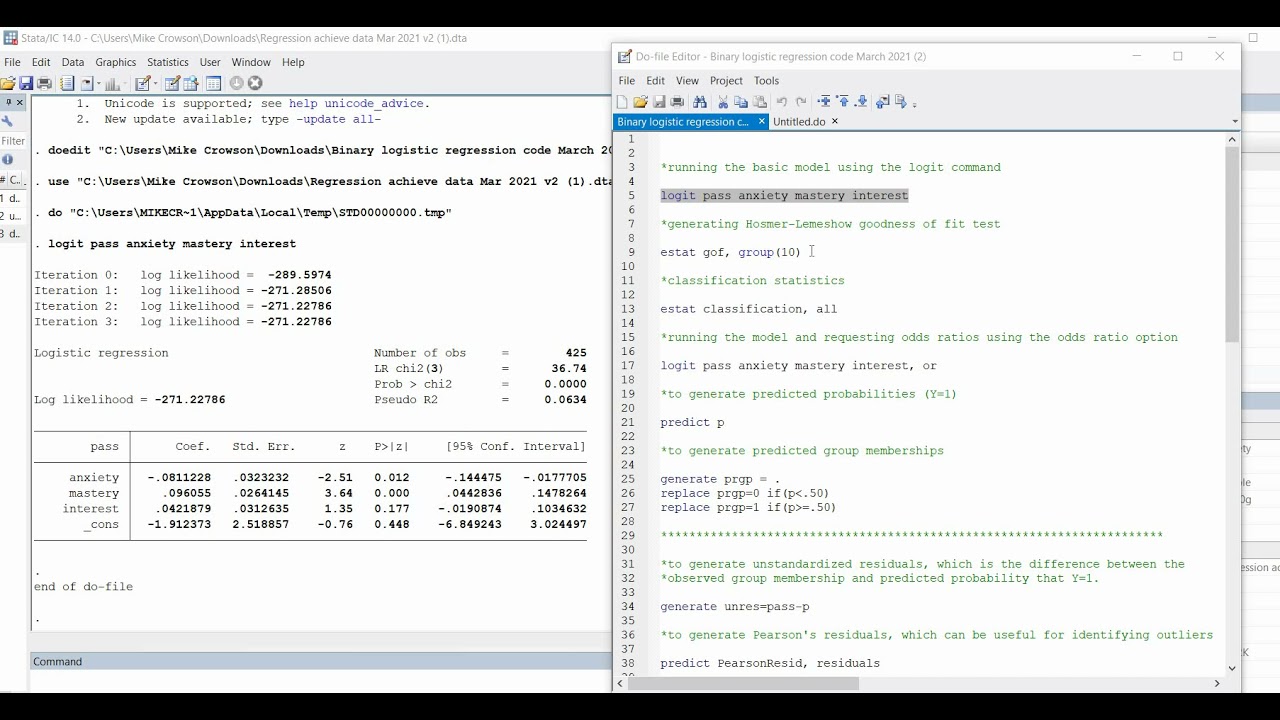Click Copy icon in Do-file Editor toolbar
Screen dimensions: 1280x720
pos(741,102)
